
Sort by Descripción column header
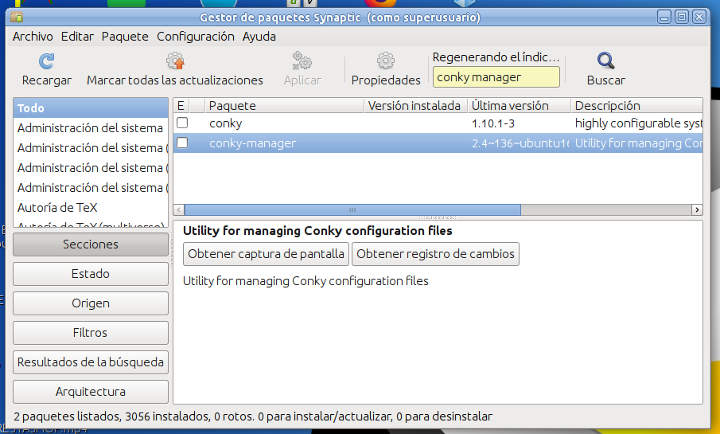click(636, 106)
